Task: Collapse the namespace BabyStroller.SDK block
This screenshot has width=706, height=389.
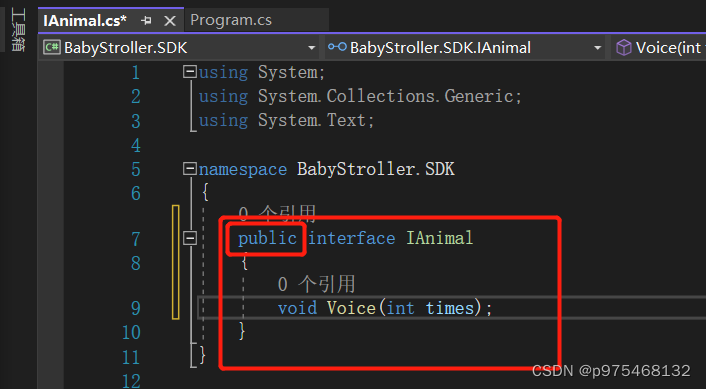Action: (x=190, y=169)
